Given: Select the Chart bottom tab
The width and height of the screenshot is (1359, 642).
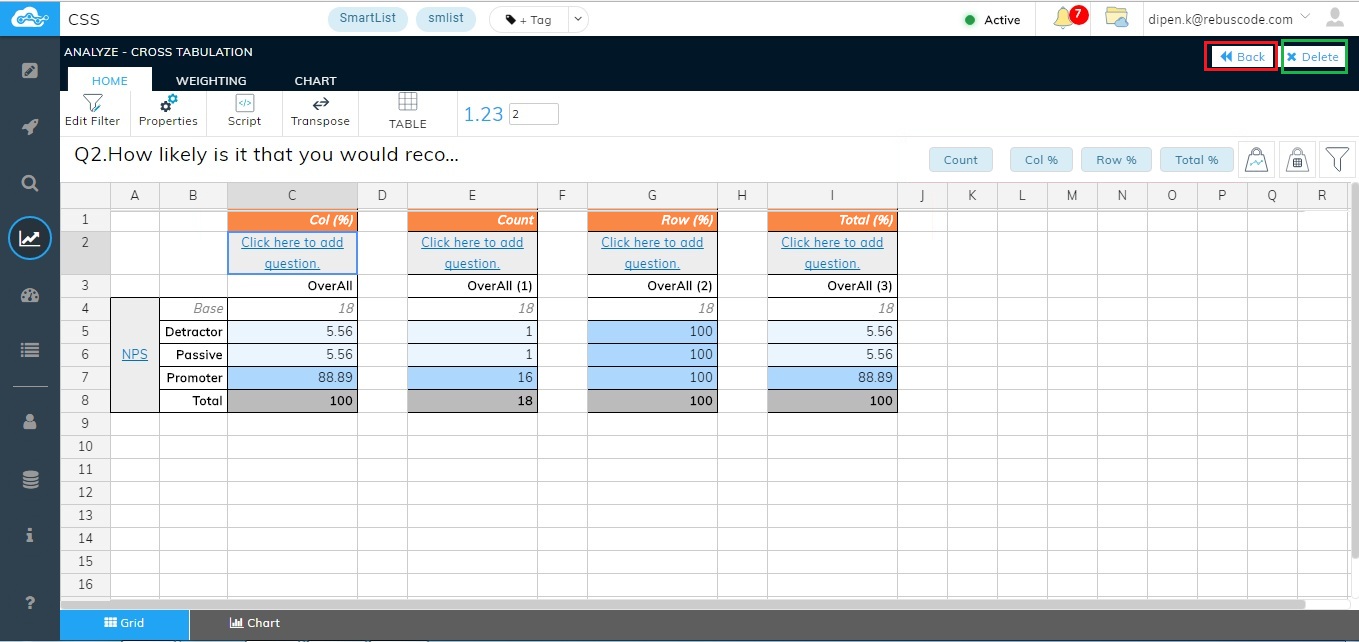Looking at the screenshot, I should (254, 623).
